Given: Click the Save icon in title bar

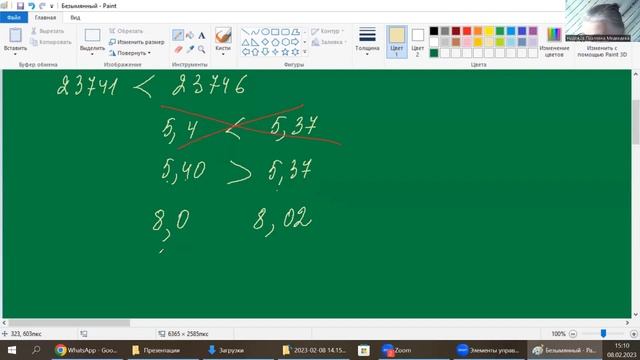Looking at the screenshot, I should point(20,6).
